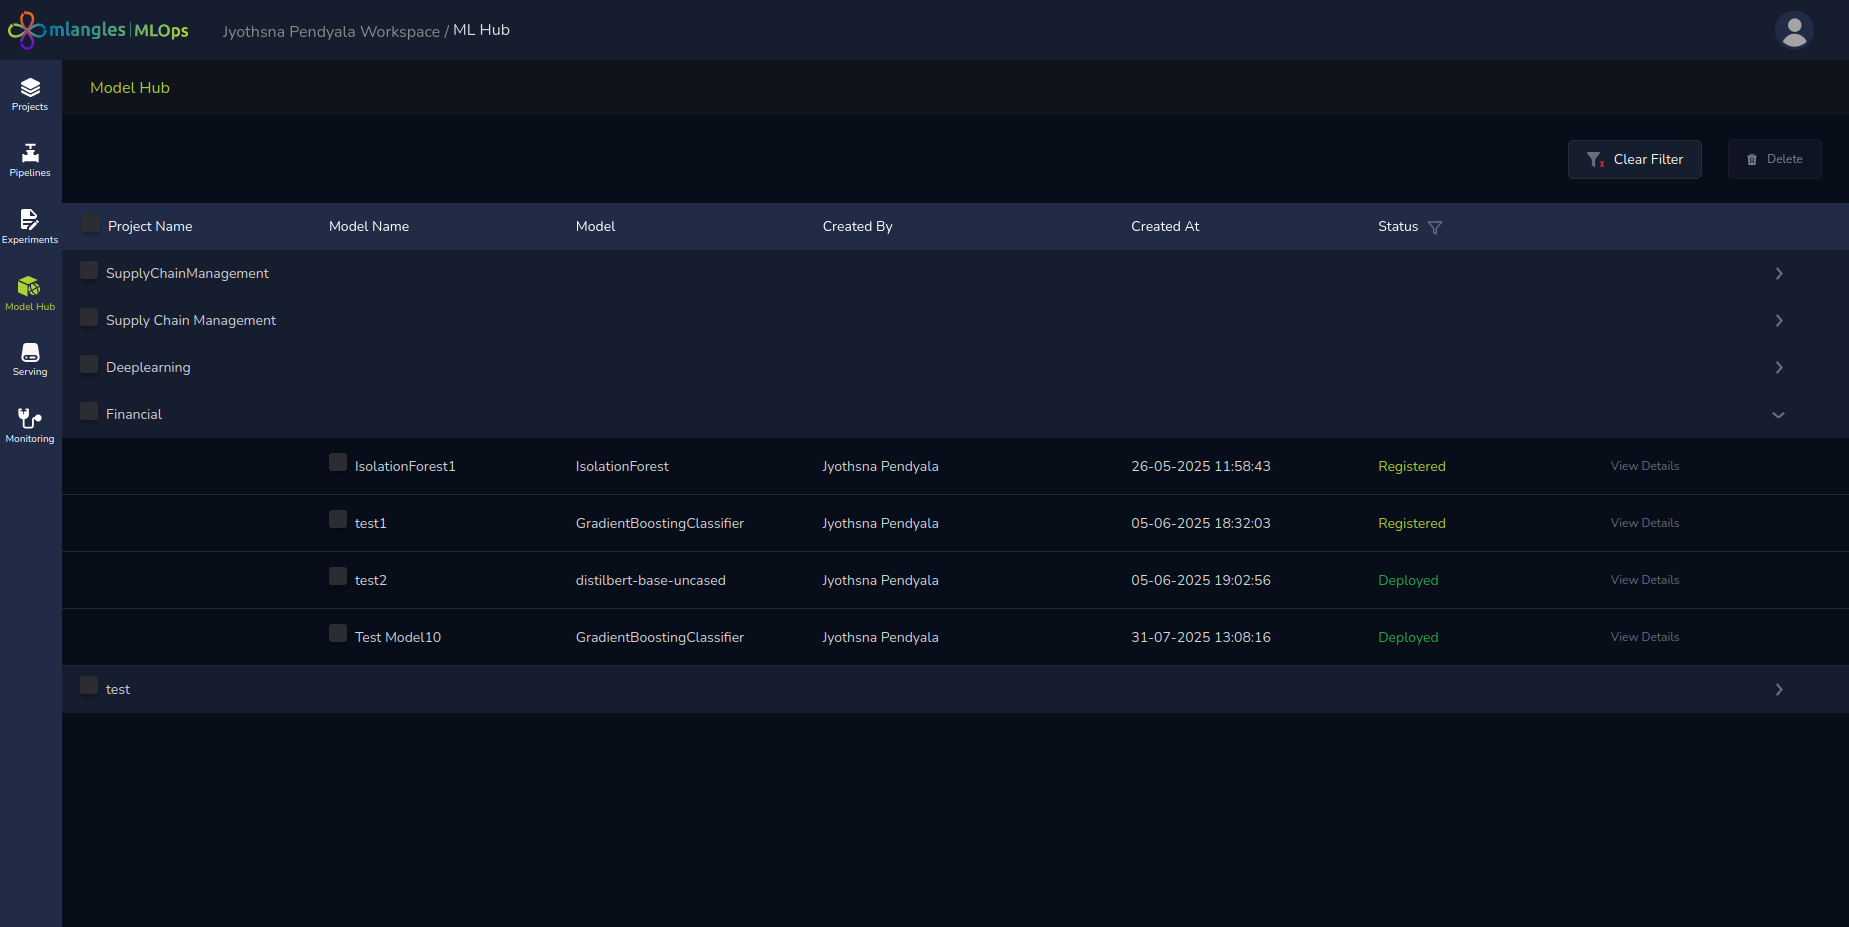Click Jyothsna Pendyala Workspace breadcrumb
The image size is (1849, 927).
(330, 32)
